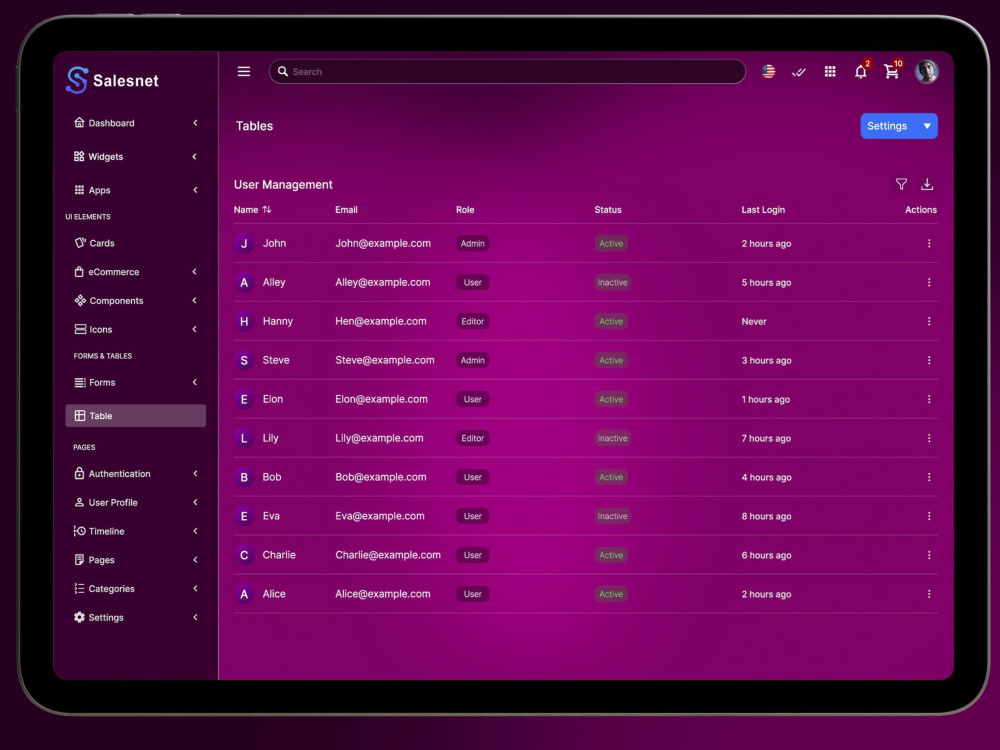Click the J avatar beside John

click(x=244, y=243)
